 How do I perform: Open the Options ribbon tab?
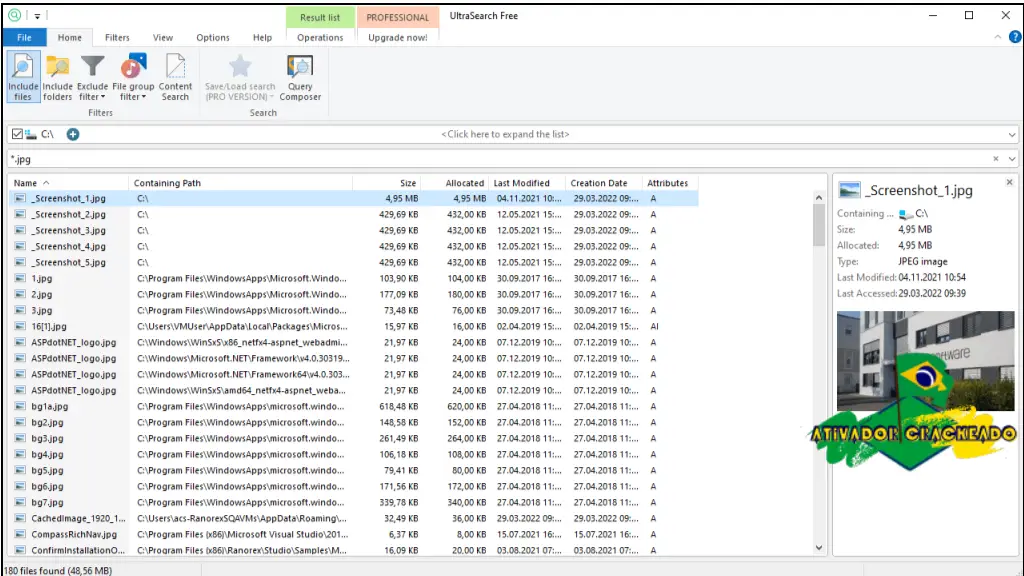click(213, 37)
